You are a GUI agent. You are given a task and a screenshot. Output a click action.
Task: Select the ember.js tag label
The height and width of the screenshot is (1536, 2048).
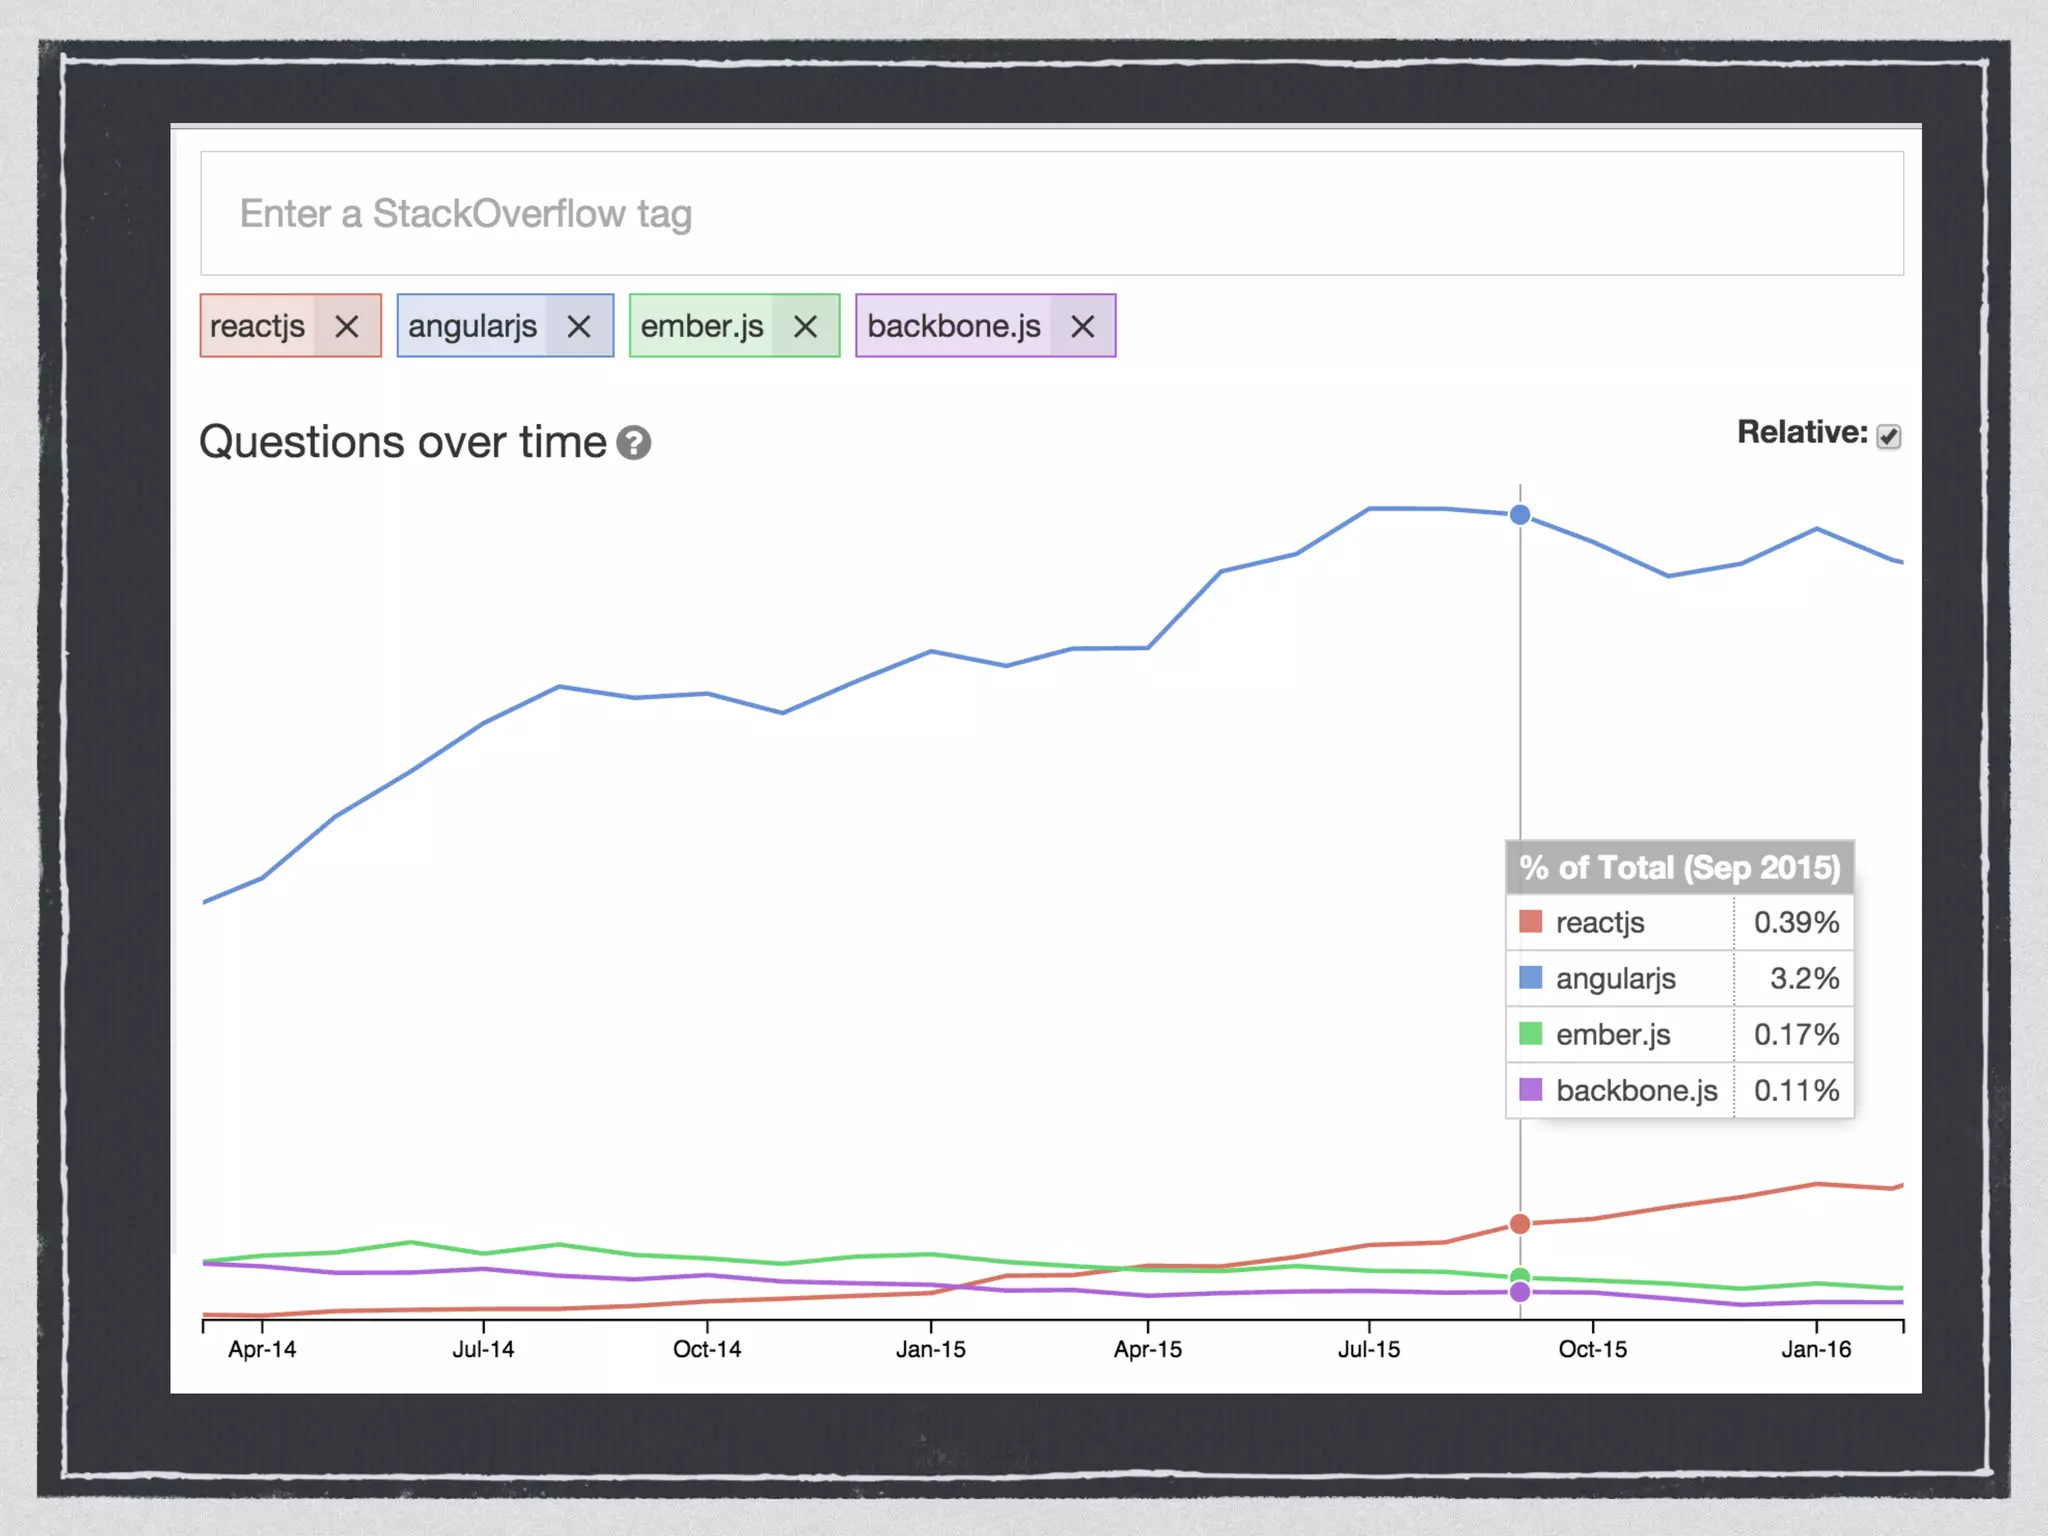click(702, 326)
